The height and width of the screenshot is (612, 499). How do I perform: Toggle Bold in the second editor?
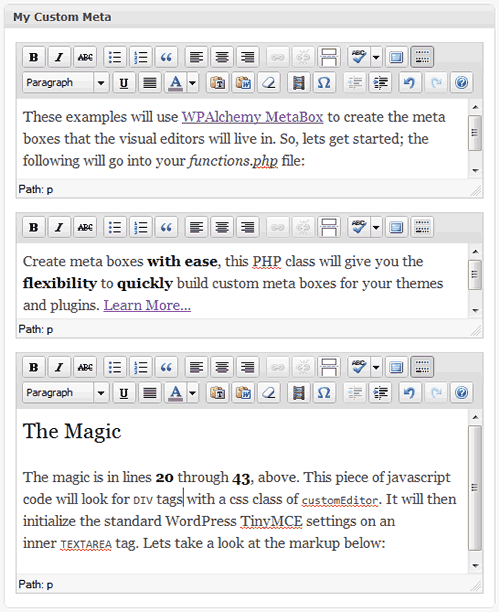click(34, 227)
